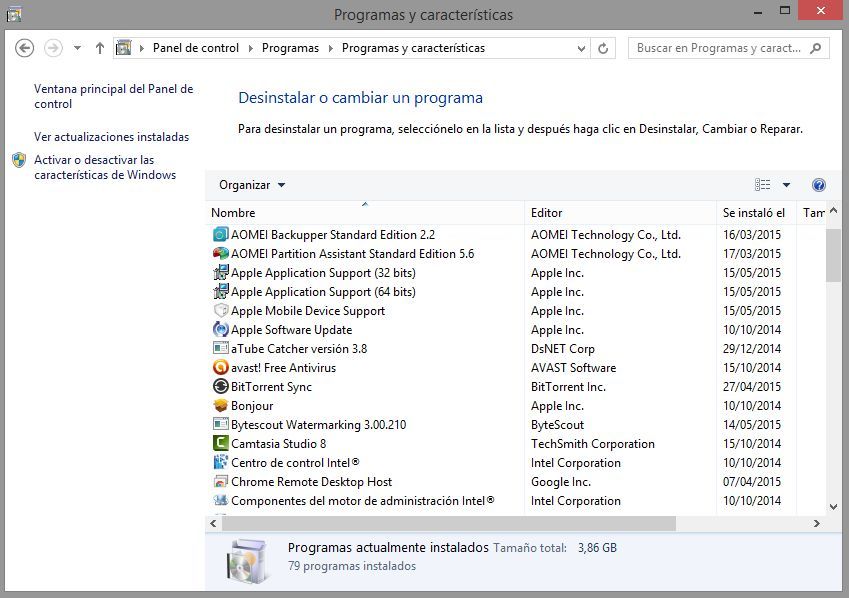Go back with the back arrow
The height and width of the screenshot is (598, 849).
(24, 48)
